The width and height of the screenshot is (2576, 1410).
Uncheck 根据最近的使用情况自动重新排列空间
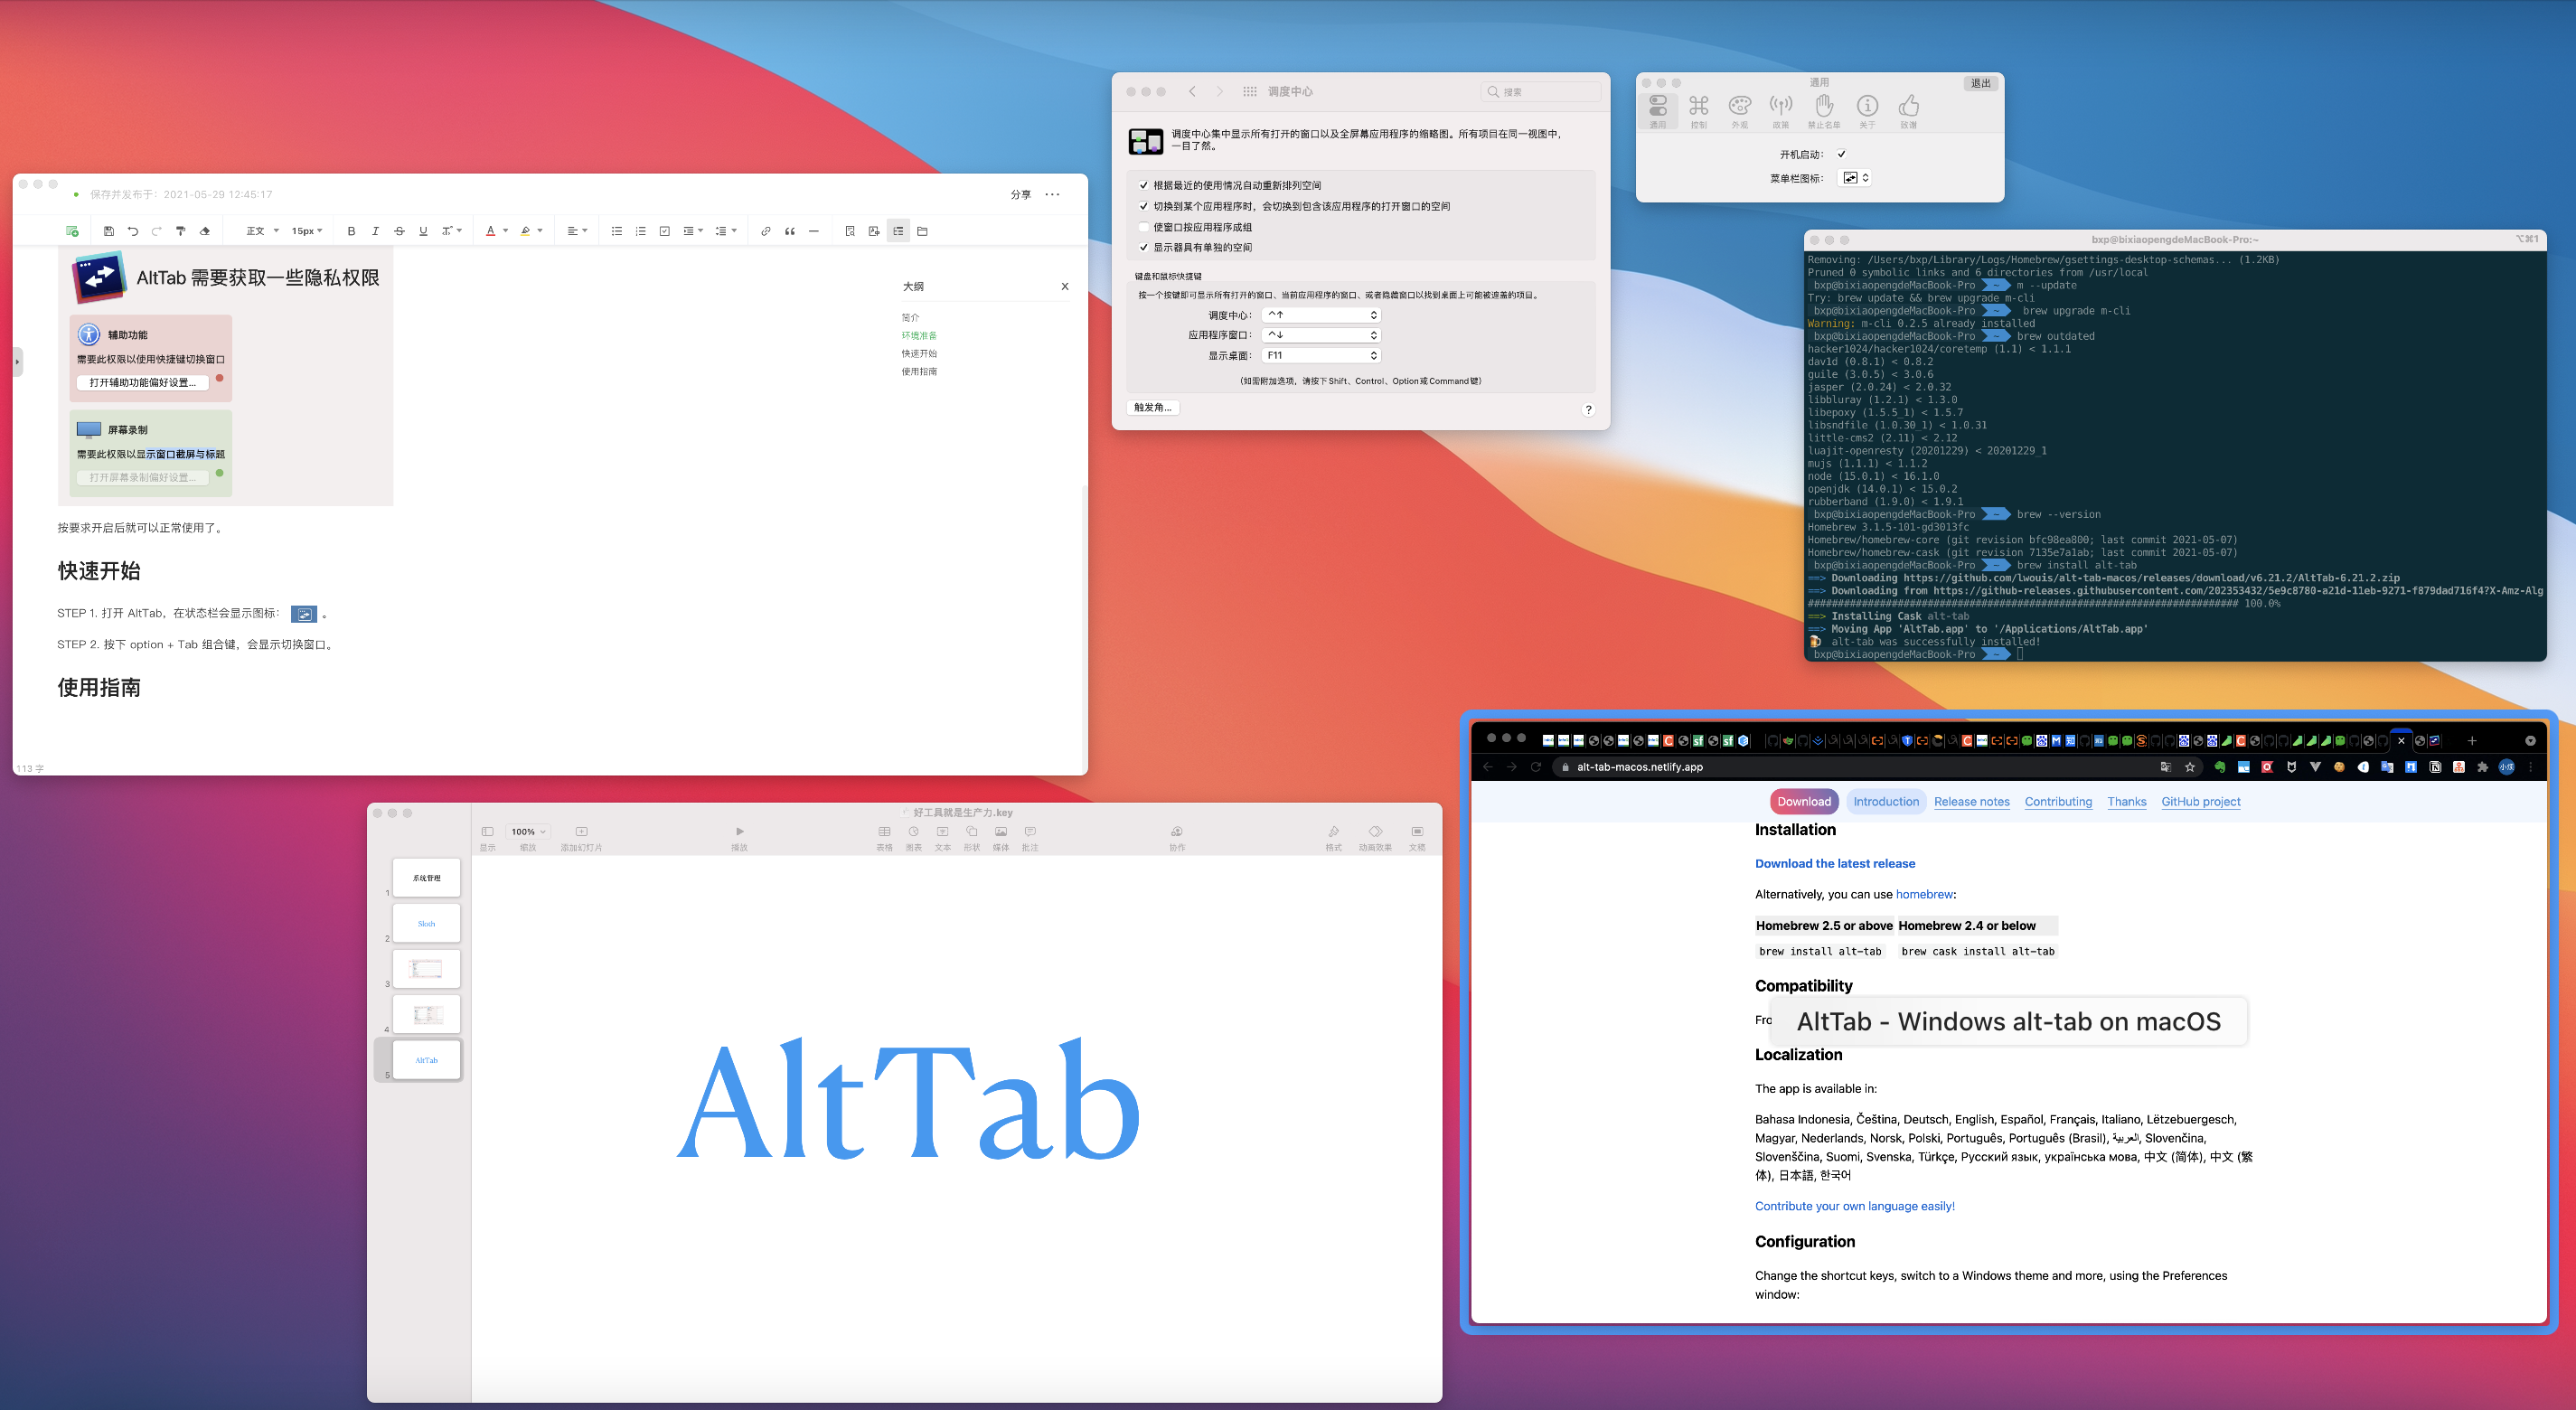coord(1144,185)
